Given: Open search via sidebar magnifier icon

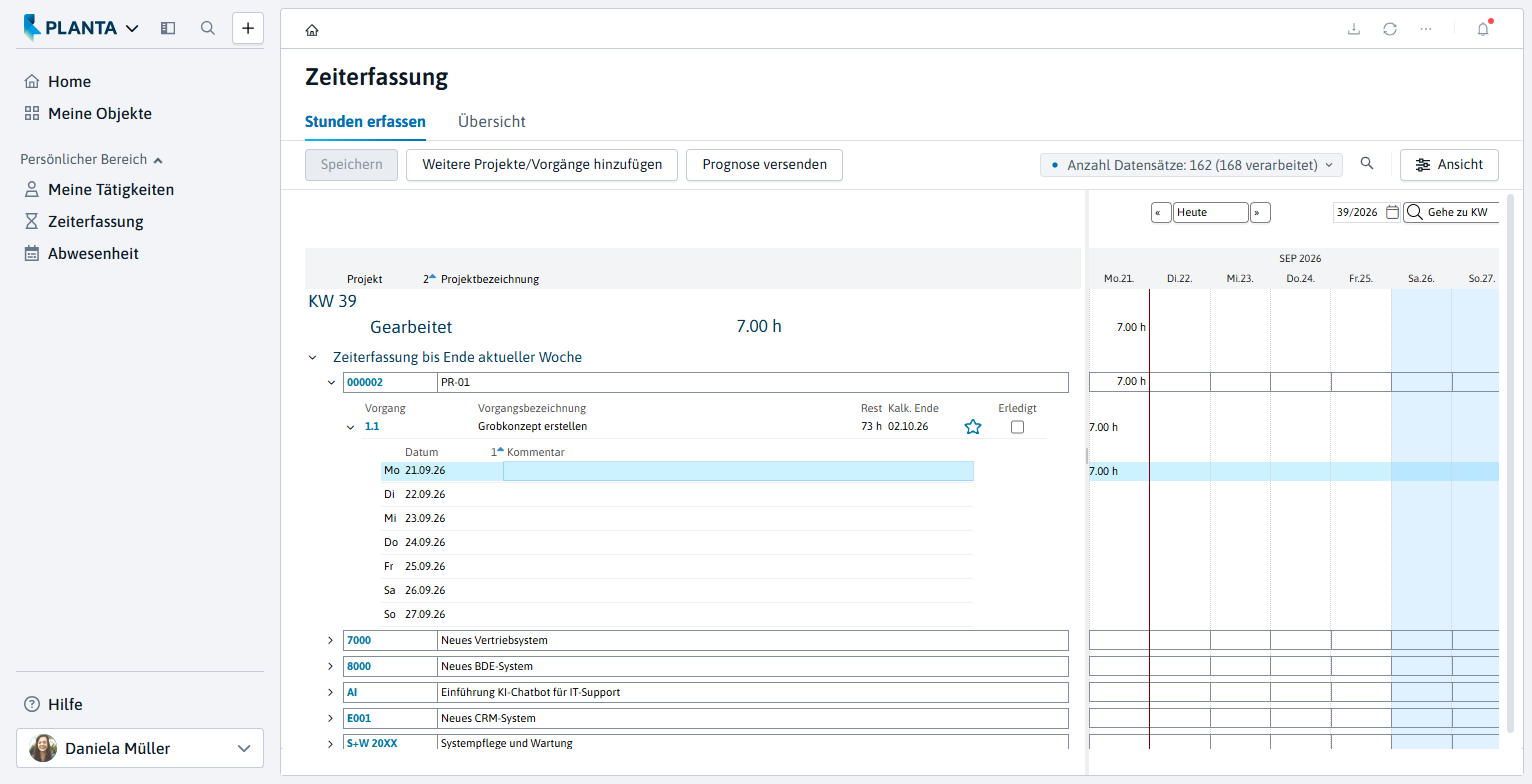Looking at the screenshot, I should [208, 28].
